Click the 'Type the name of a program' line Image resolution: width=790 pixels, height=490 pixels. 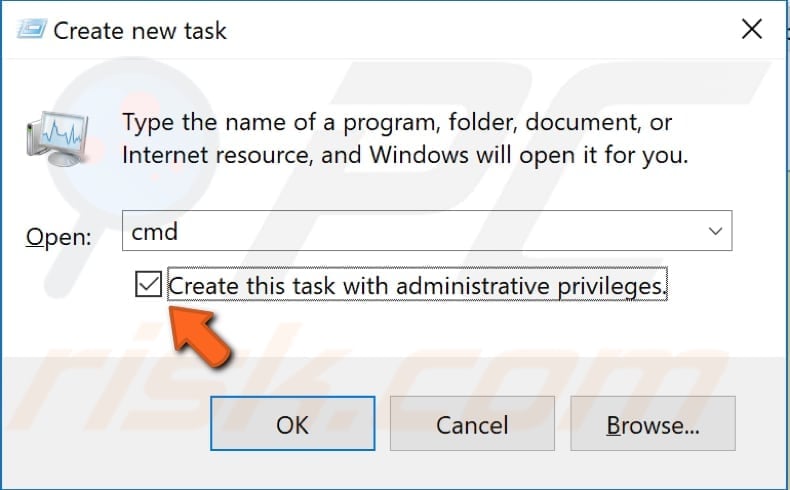[x=397, y=124]
